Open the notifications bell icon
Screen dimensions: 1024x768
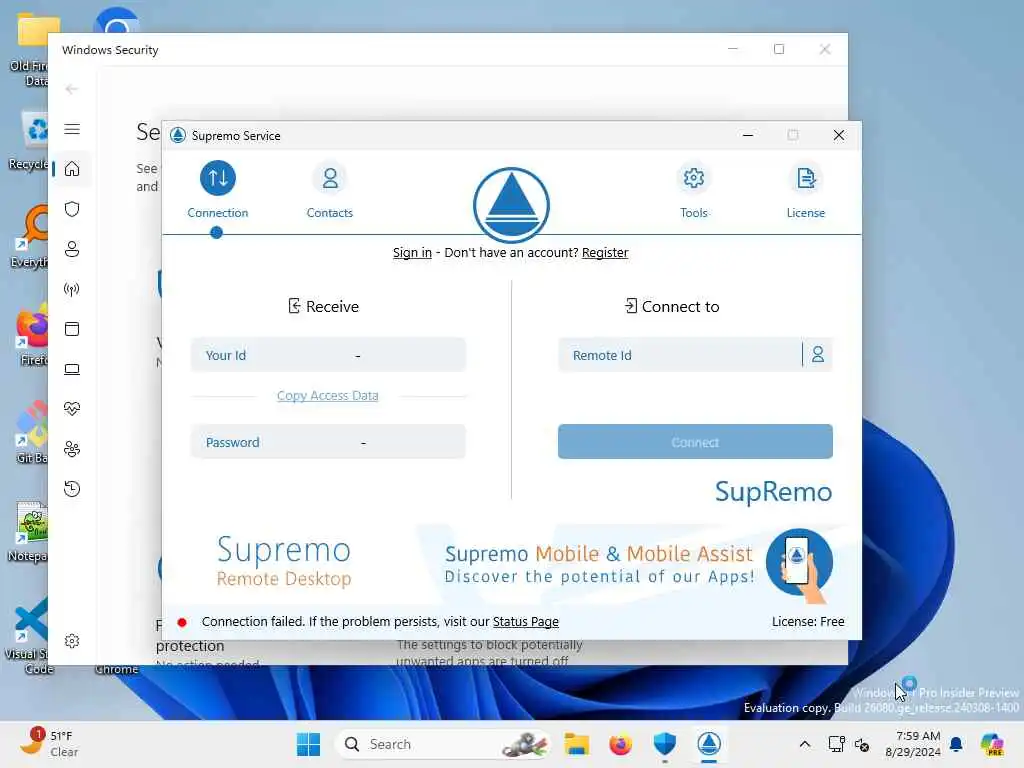click(x=957, y=744)
